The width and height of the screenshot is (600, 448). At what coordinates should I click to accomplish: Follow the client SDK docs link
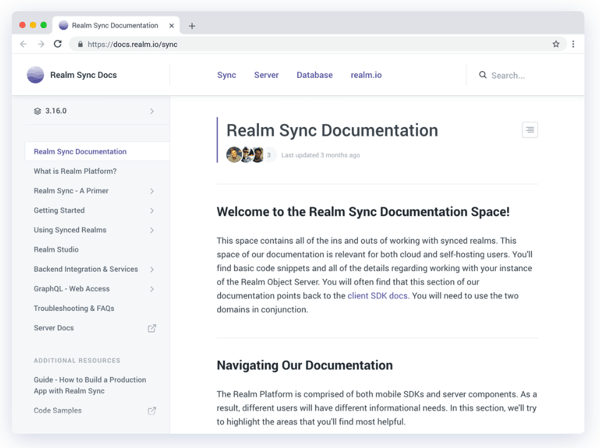(x=377, y=296)
